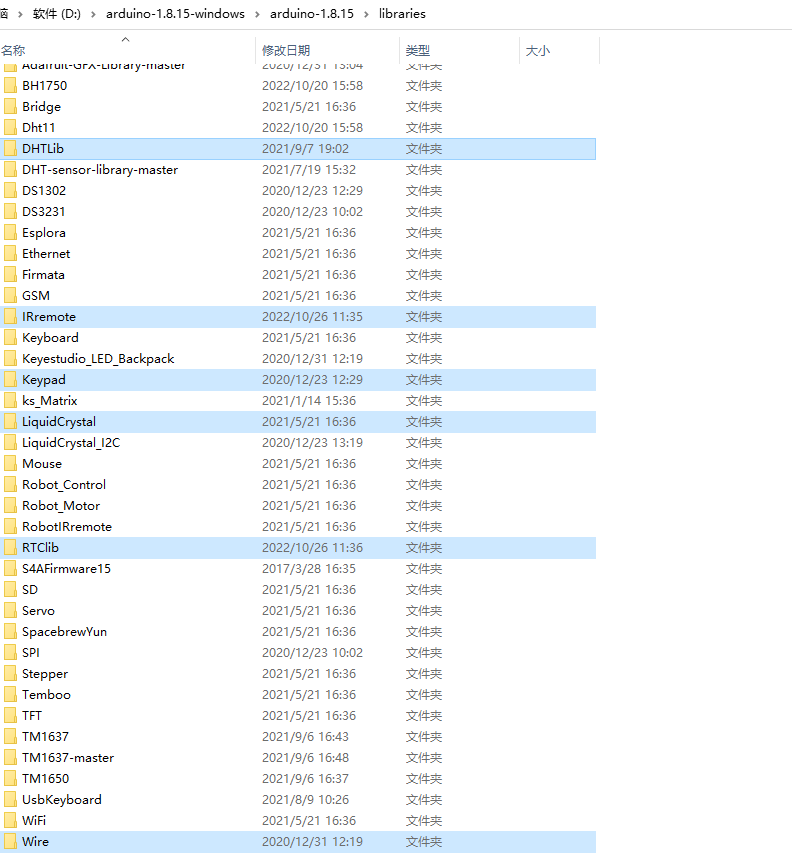Click date 2017/3/28 16:35
This screenshot has height=857, width=792.
click(x=309, y=569)
